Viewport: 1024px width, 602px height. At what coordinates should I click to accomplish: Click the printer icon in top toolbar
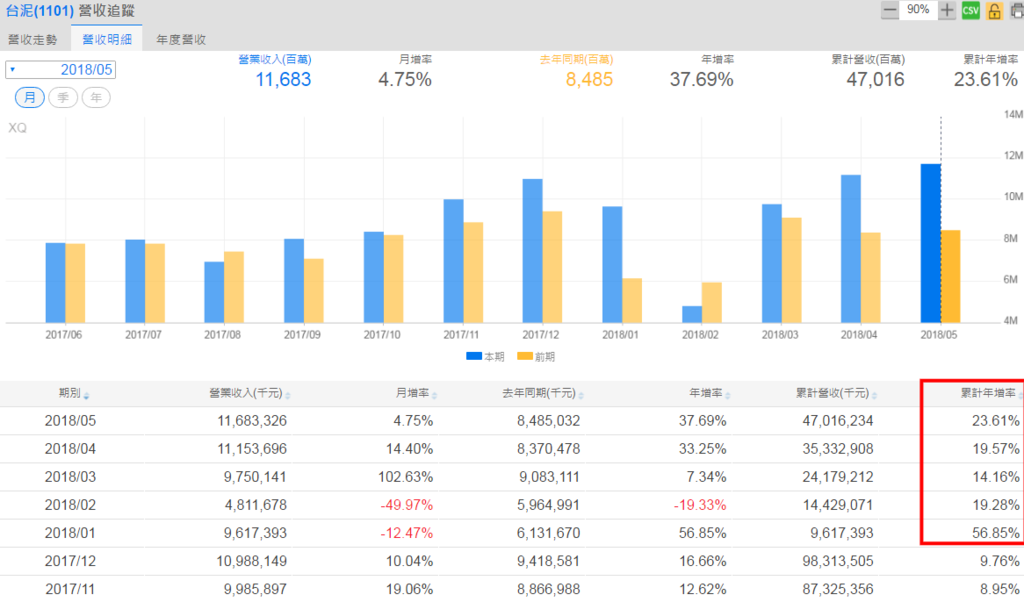click(x=1017, y=10)
